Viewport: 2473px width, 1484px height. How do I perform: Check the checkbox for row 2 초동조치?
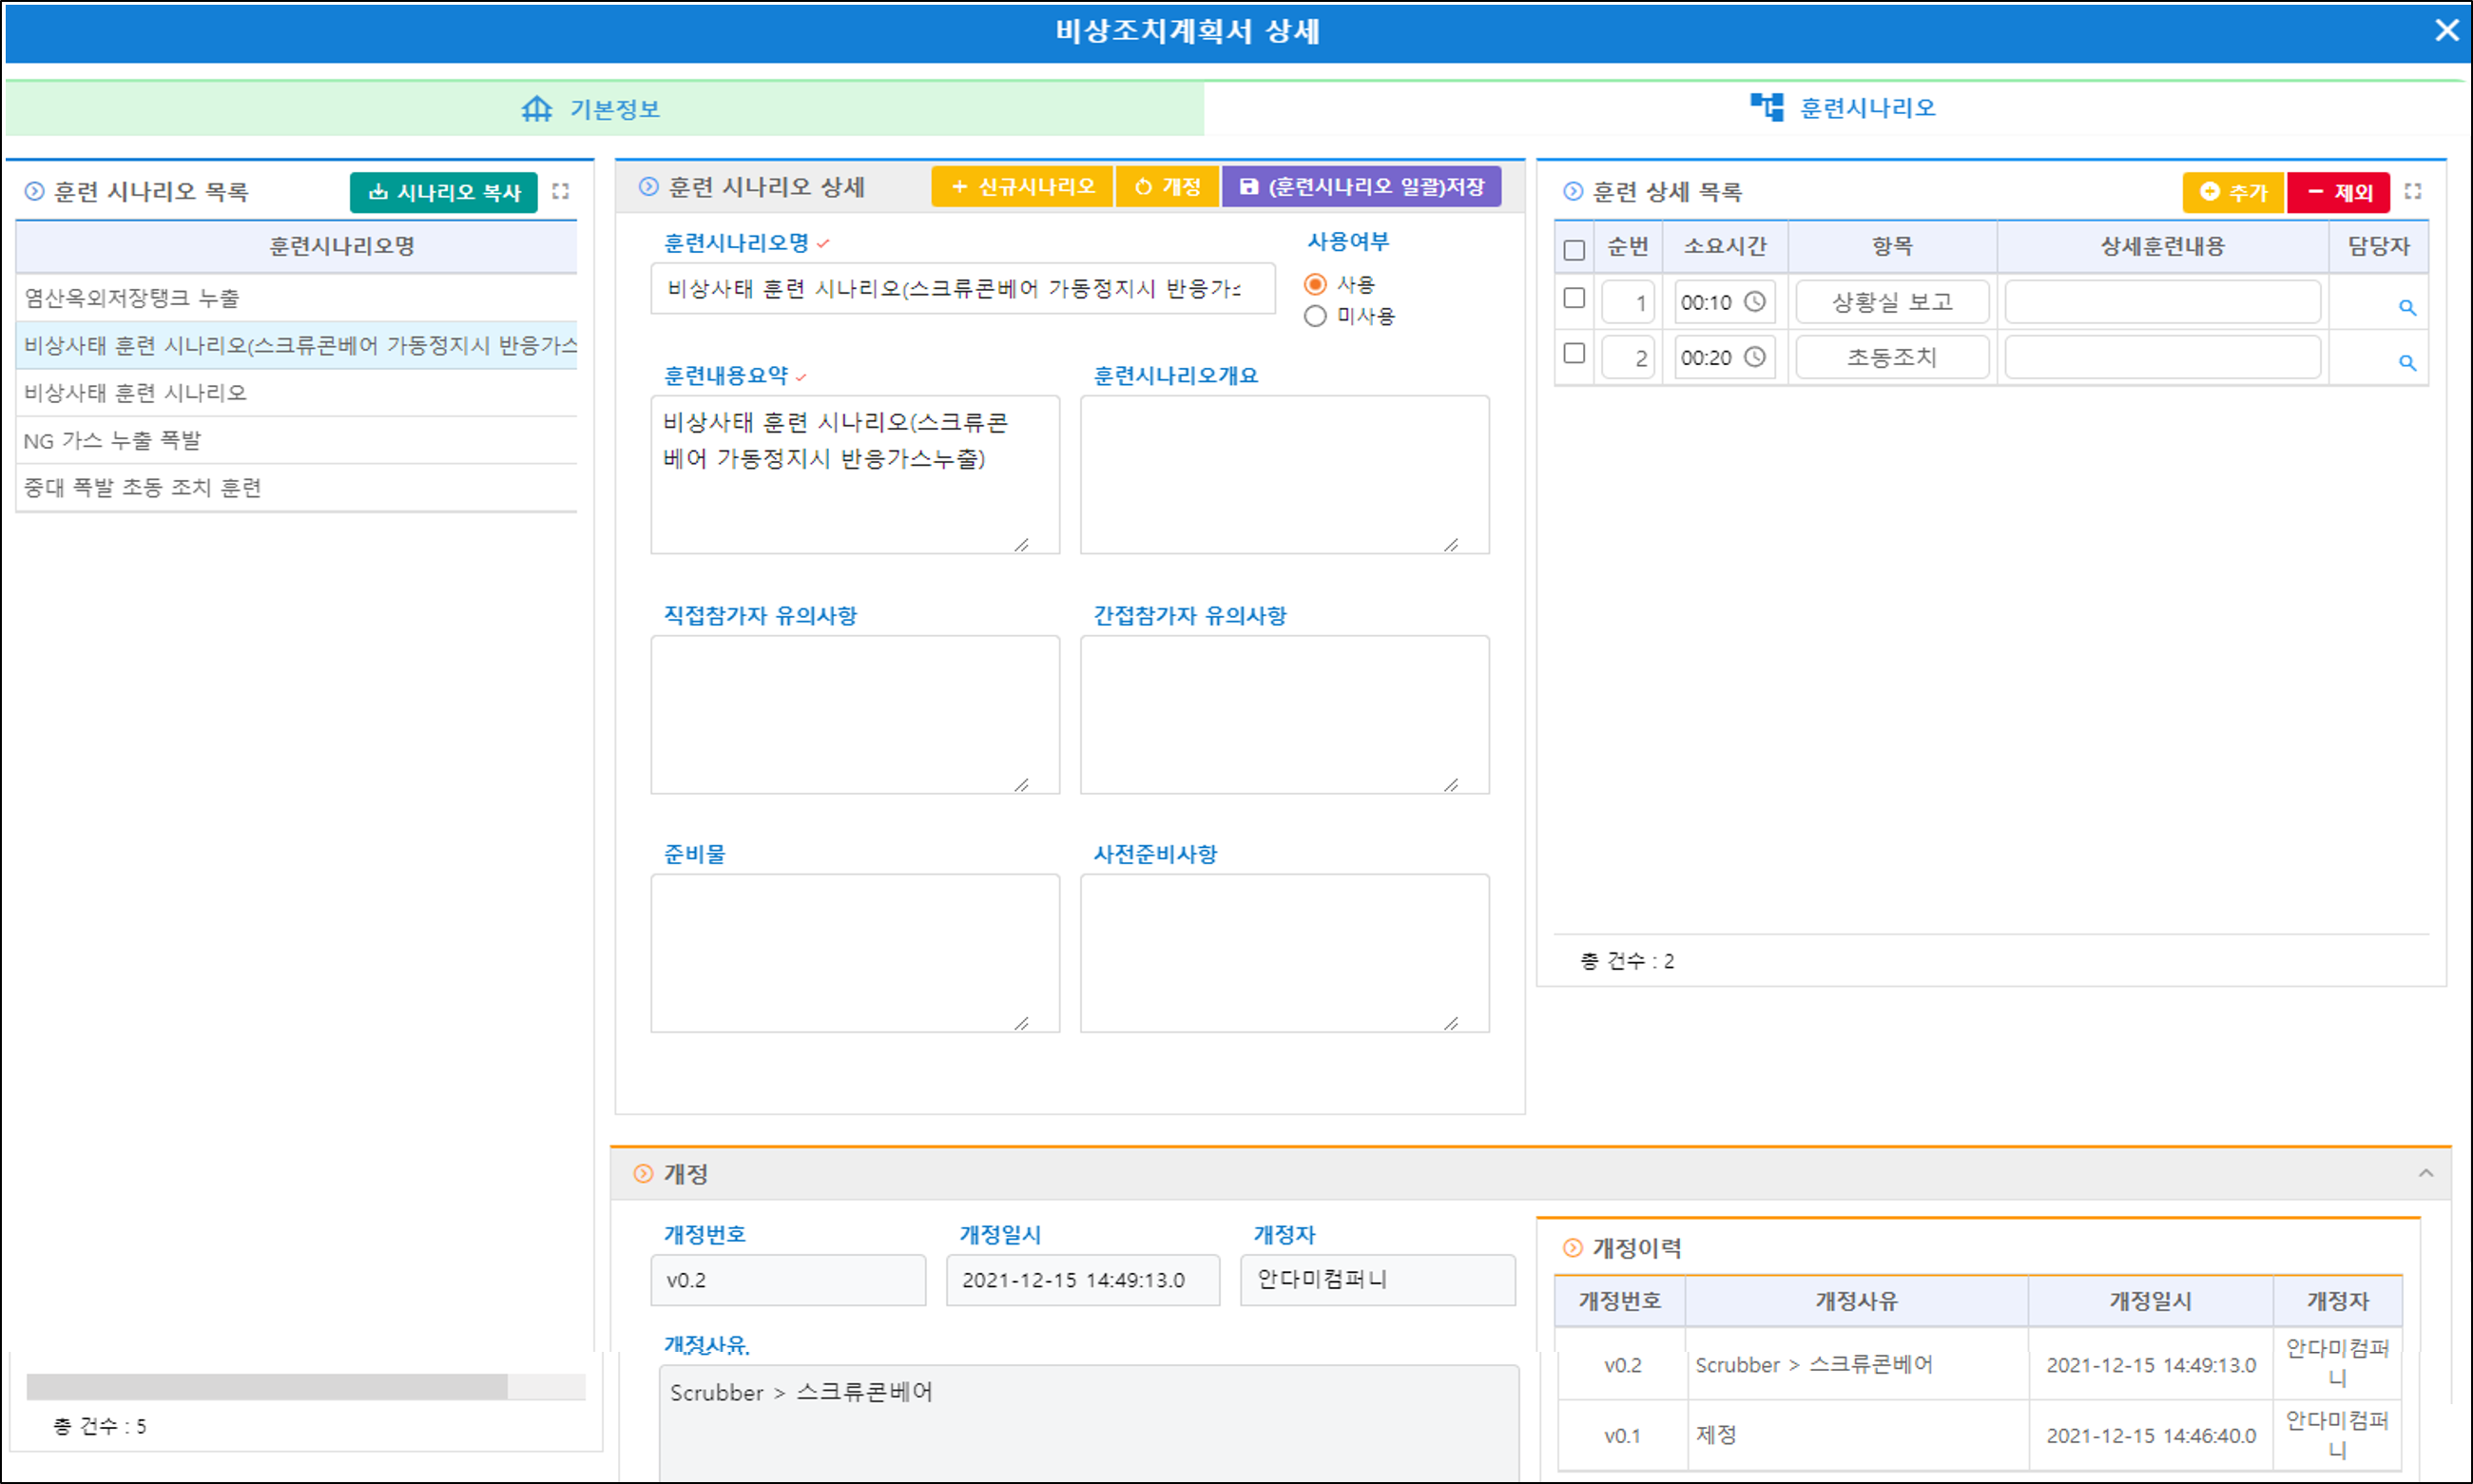tap(1574, 353)
